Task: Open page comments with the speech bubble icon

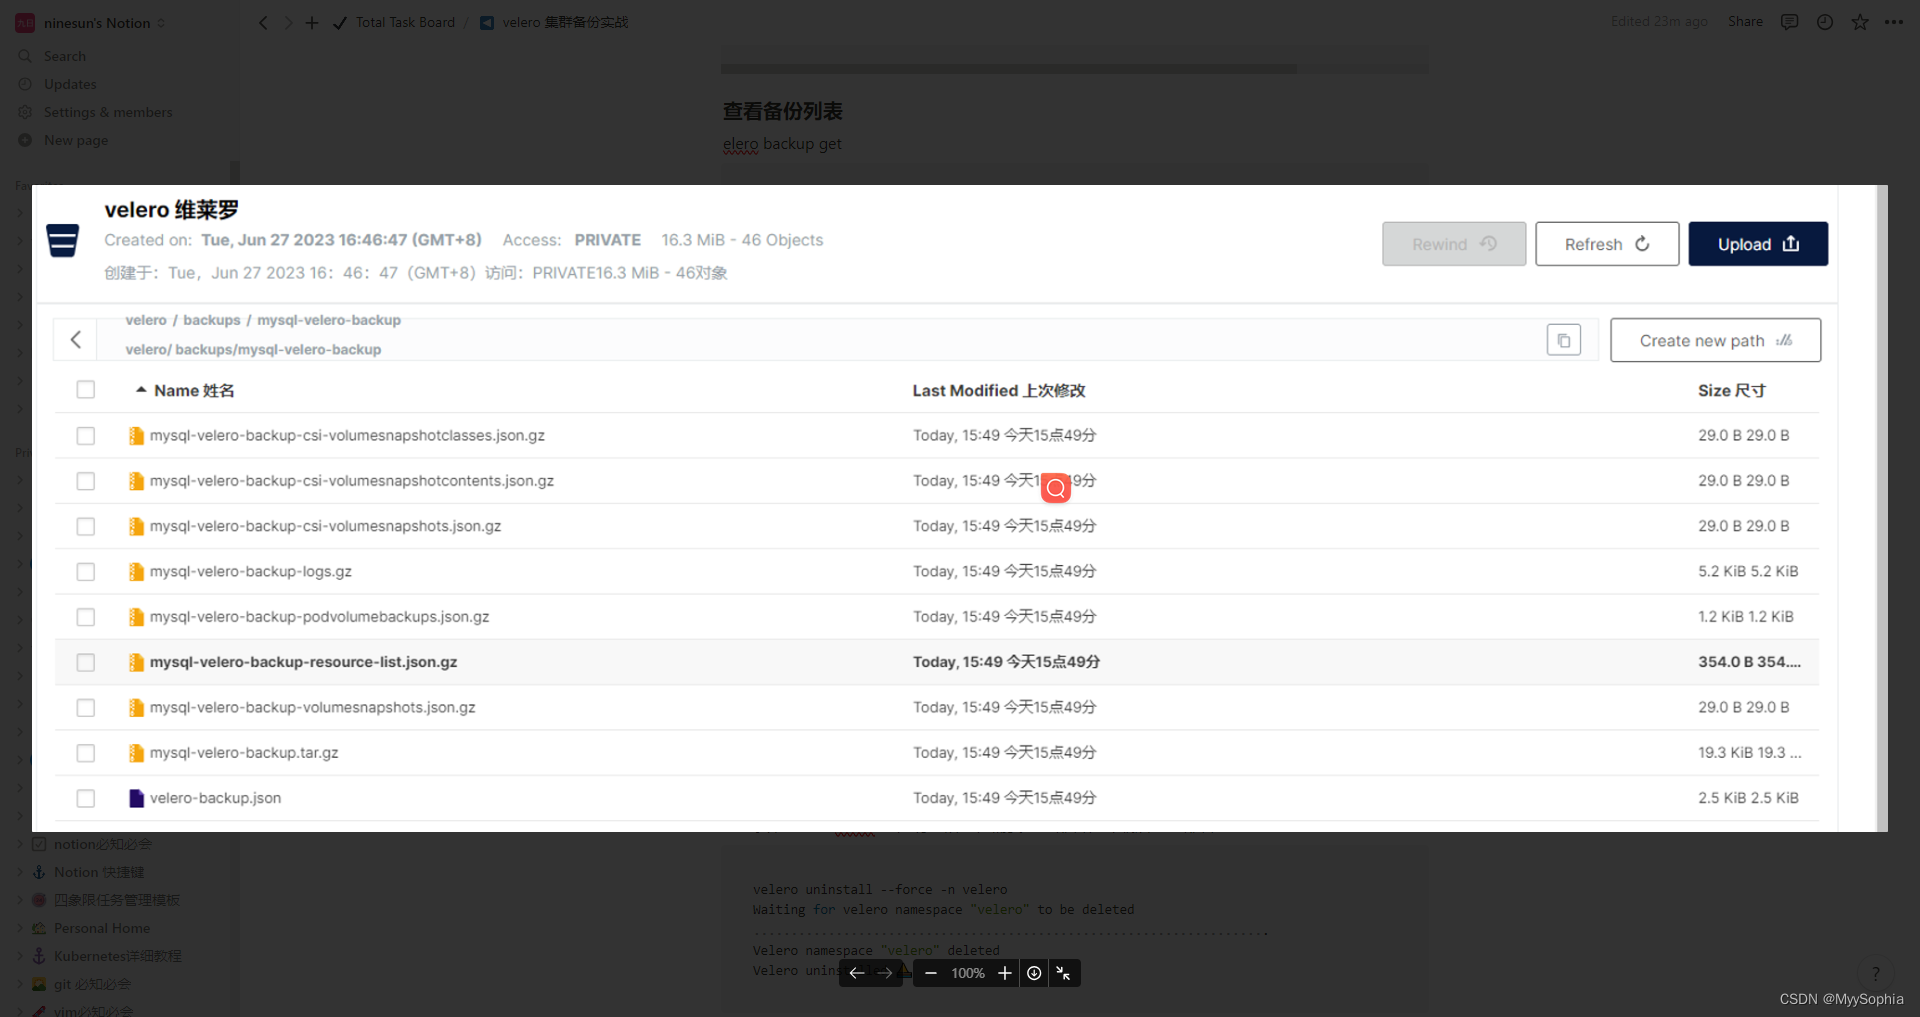Action: pyautogui.click(x=1789, y=22)
